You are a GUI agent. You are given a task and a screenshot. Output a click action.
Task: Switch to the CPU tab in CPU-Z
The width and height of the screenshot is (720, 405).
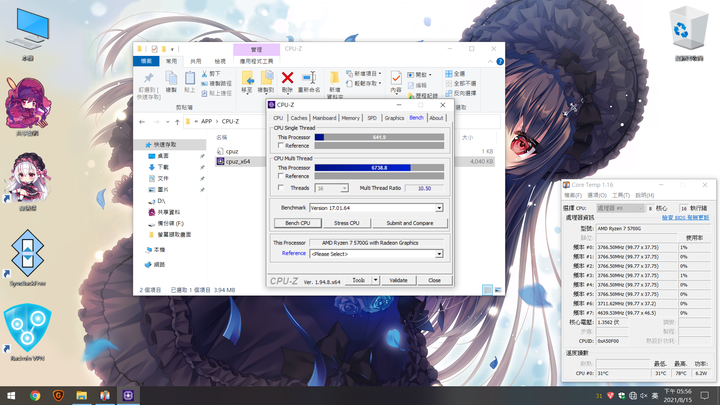coord(278,118)
